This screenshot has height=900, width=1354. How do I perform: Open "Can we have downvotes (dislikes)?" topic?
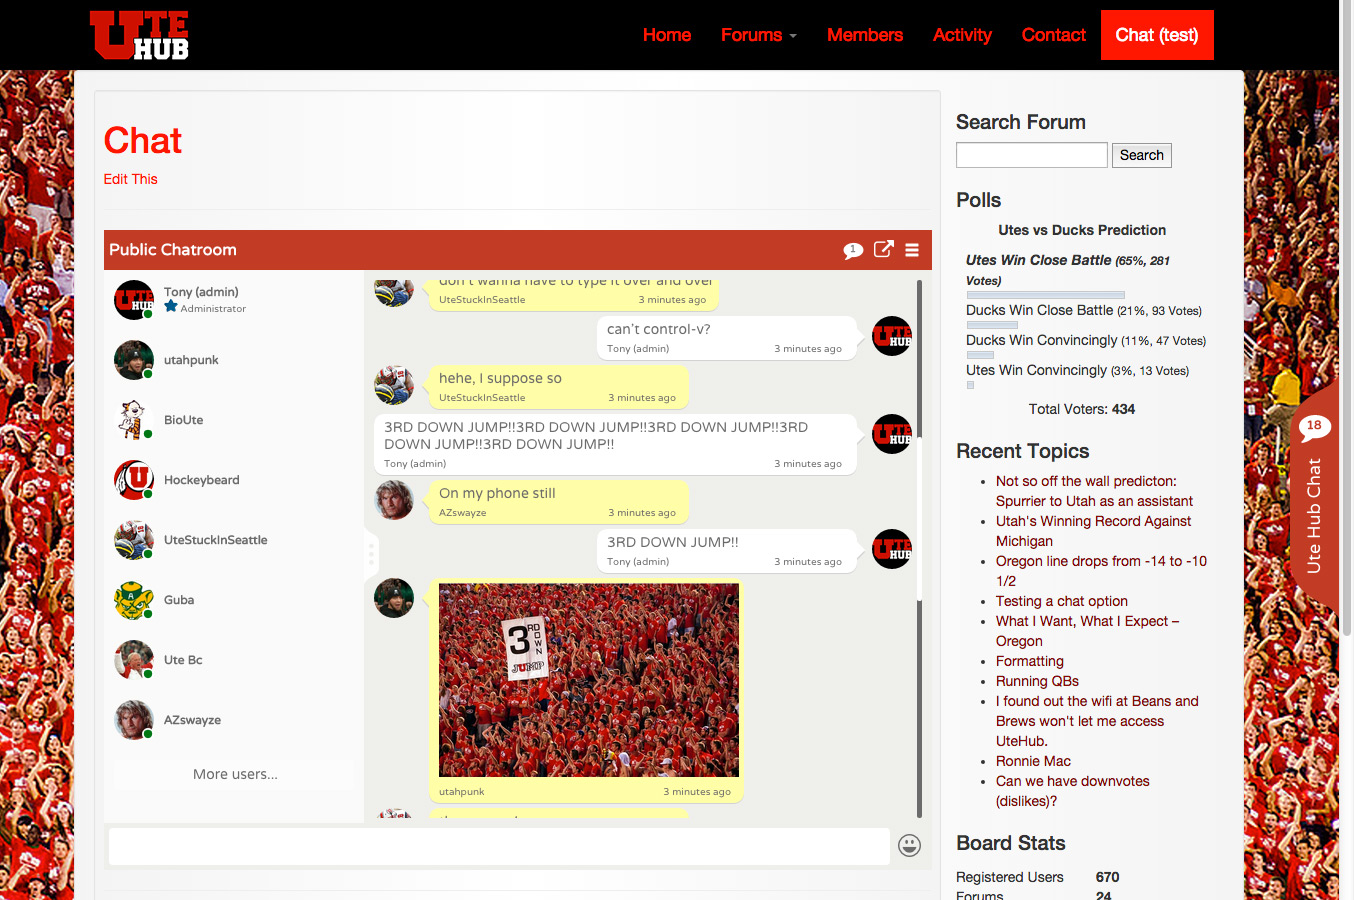(x=1073, y=791)
